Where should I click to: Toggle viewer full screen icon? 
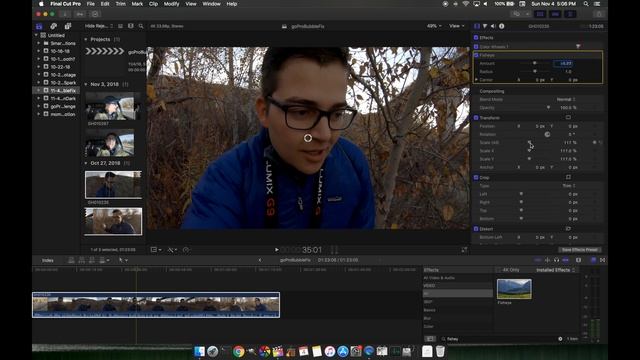[x=464, y=249]
